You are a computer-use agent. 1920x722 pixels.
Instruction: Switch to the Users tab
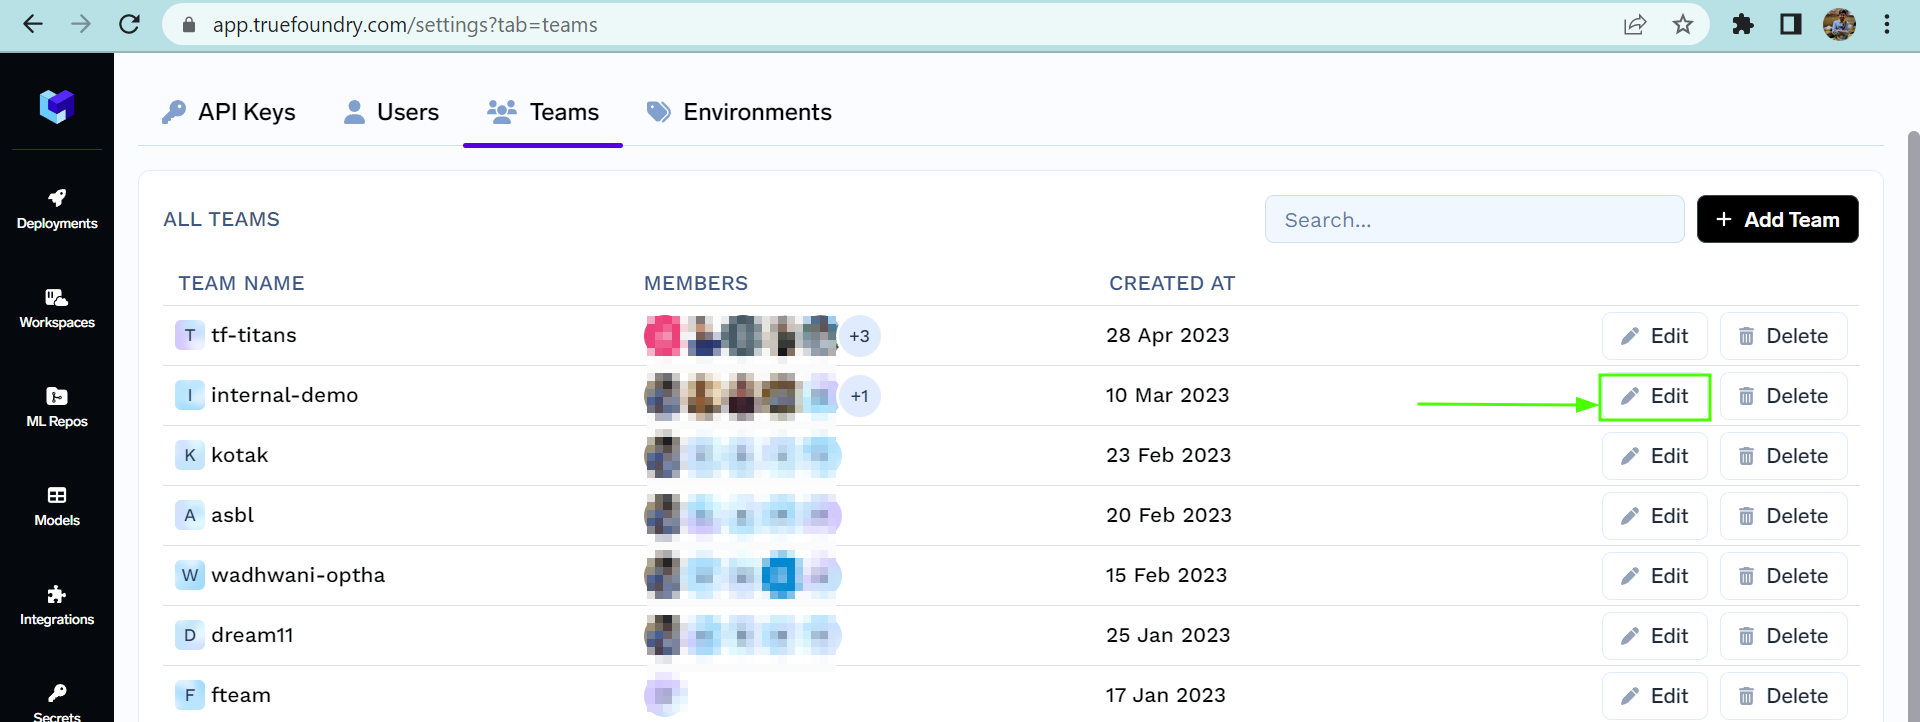pos(391,112)
